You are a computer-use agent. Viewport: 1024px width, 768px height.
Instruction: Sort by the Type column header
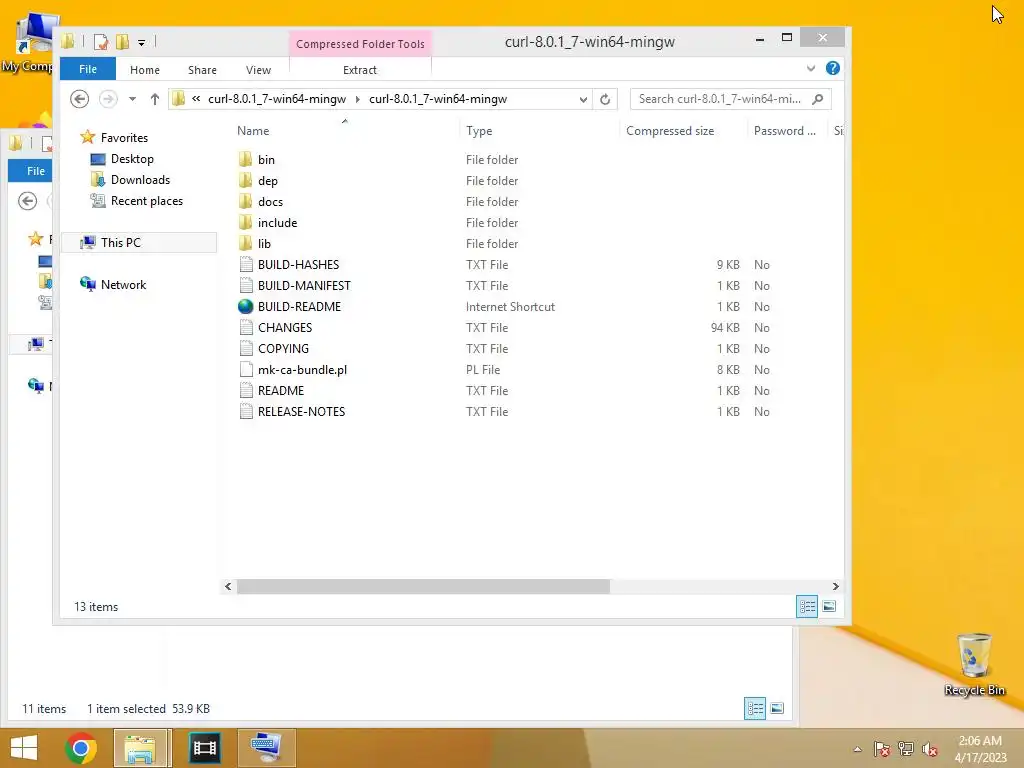pos(479,131)
